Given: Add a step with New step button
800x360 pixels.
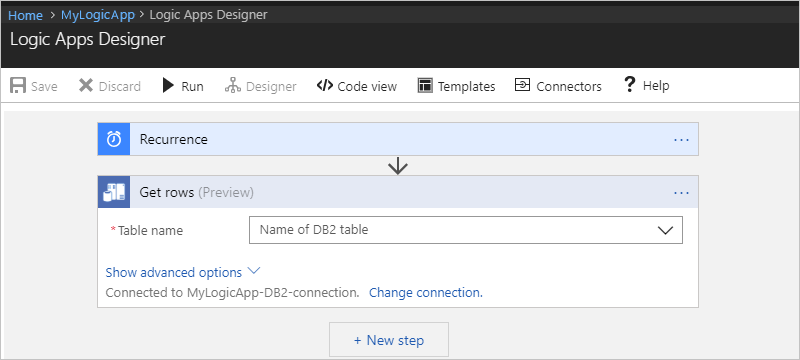Looking at the screenshot, I should [x=389, y=340].
